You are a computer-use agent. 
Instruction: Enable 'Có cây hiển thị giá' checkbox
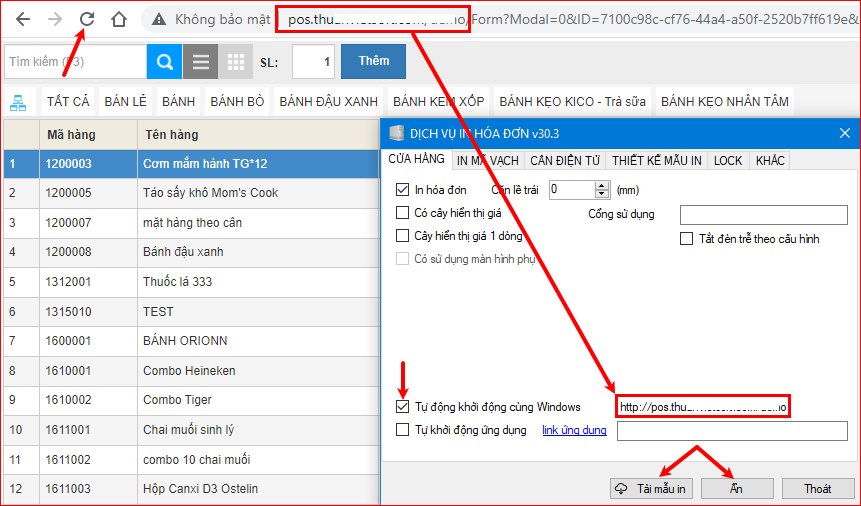(x=403, y=213)
